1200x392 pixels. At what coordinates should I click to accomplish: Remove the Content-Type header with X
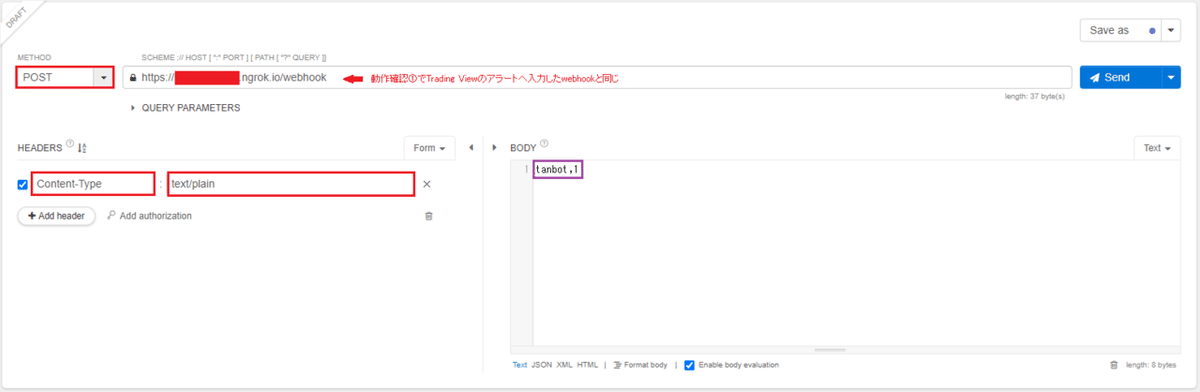tap(427, 184)
